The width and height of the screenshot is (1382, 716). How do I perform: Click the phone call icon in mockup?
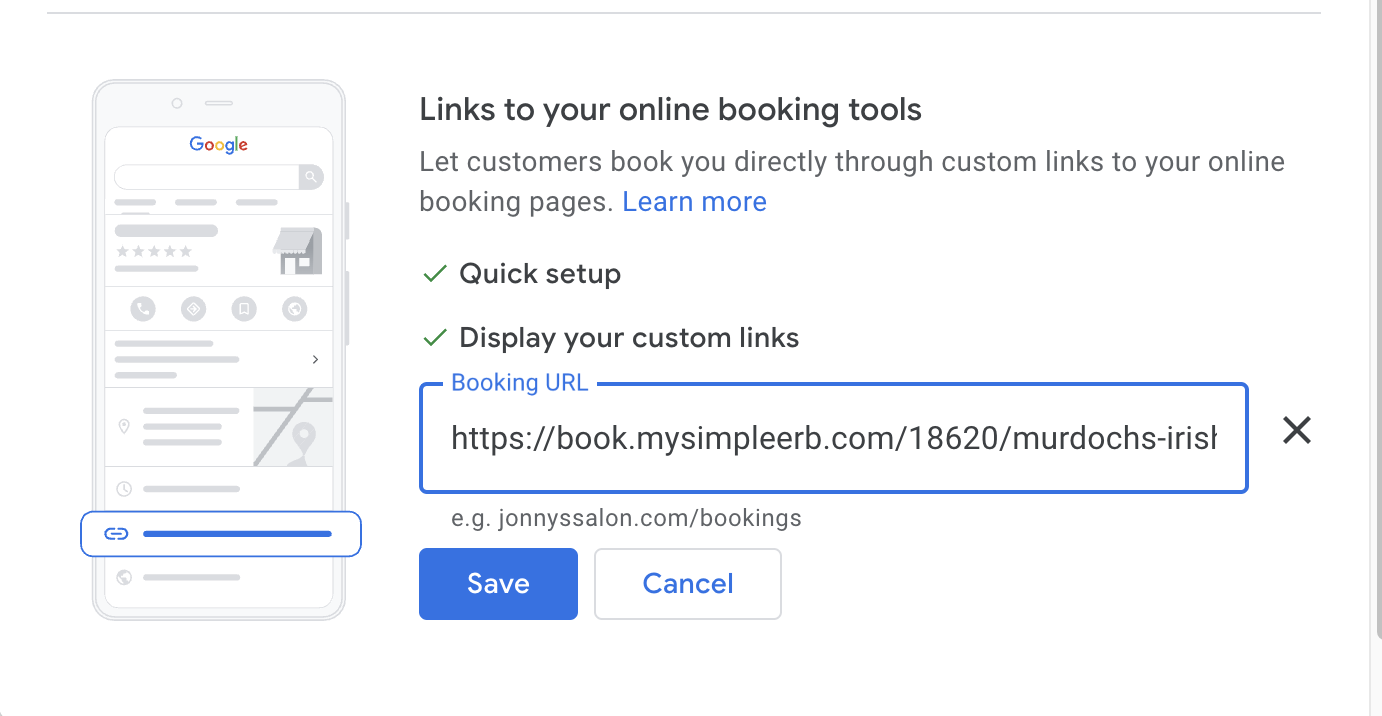click(x=143, y=309)
